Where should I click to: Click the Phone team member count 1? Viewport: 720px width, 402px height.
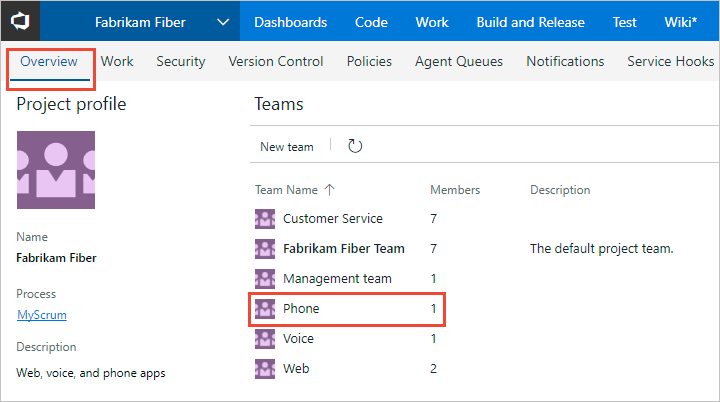[433, 309]
